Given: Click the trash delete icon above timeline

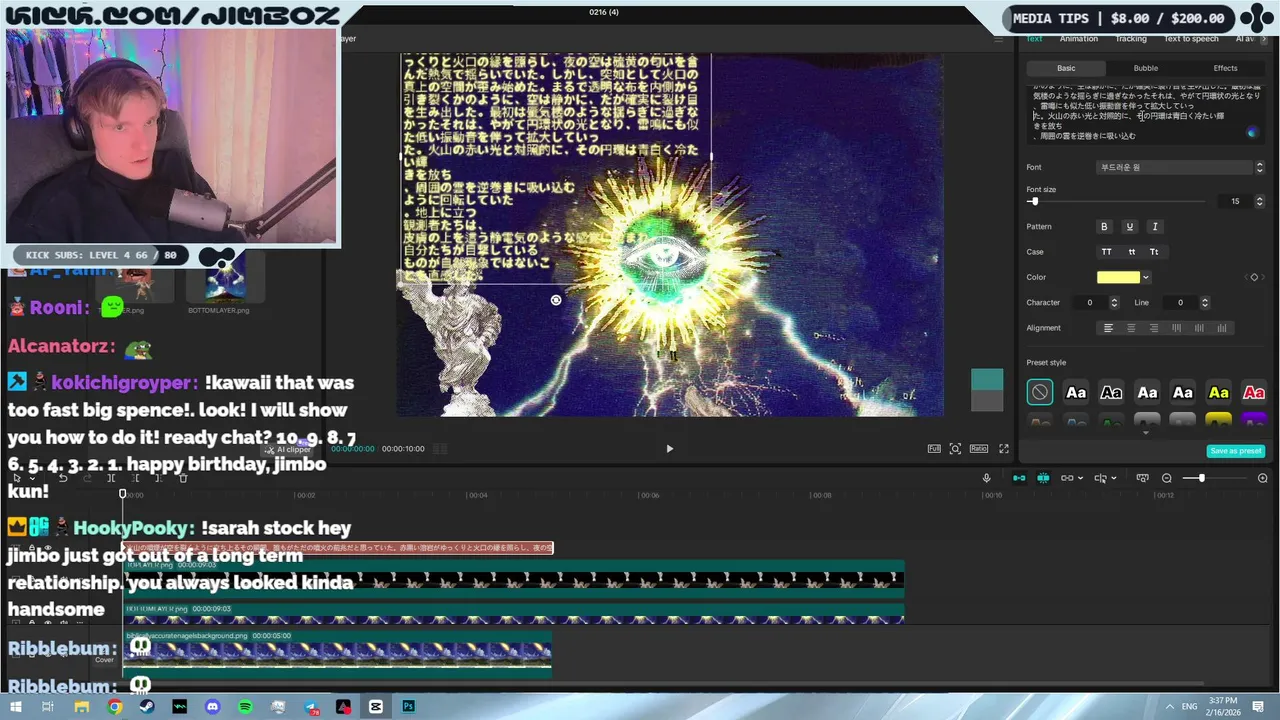Looking at the screenshot, I should (183, 478).
